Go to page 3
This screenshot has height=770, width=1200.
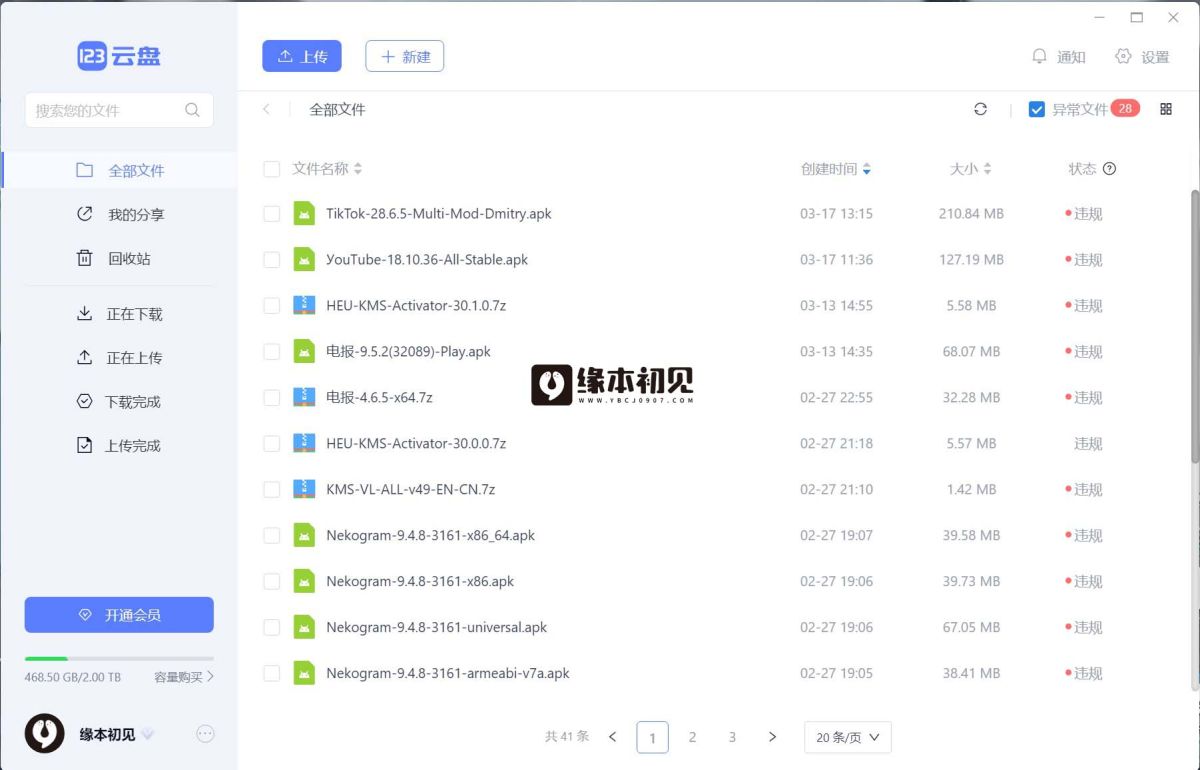[732, 737]
